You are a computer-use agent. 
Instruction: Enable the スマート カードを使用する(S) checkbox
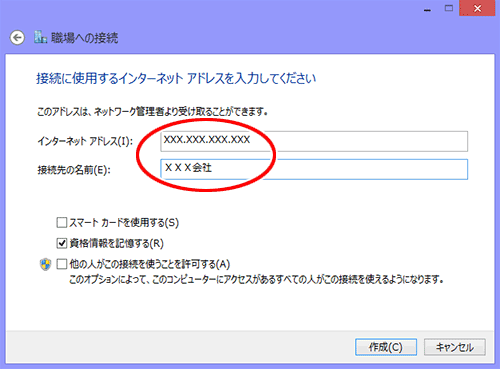click(x=62, y=223)
